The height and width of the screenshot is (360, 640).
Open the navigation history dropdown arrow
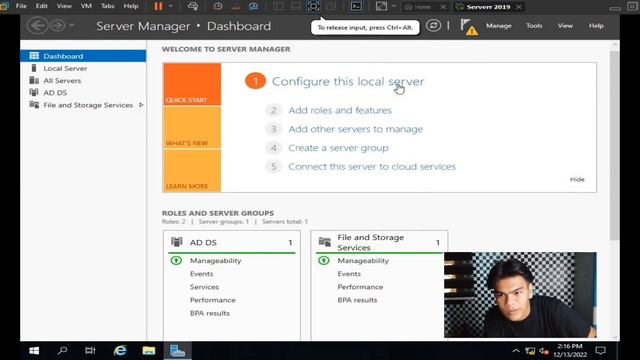click(x=71, y=26)
